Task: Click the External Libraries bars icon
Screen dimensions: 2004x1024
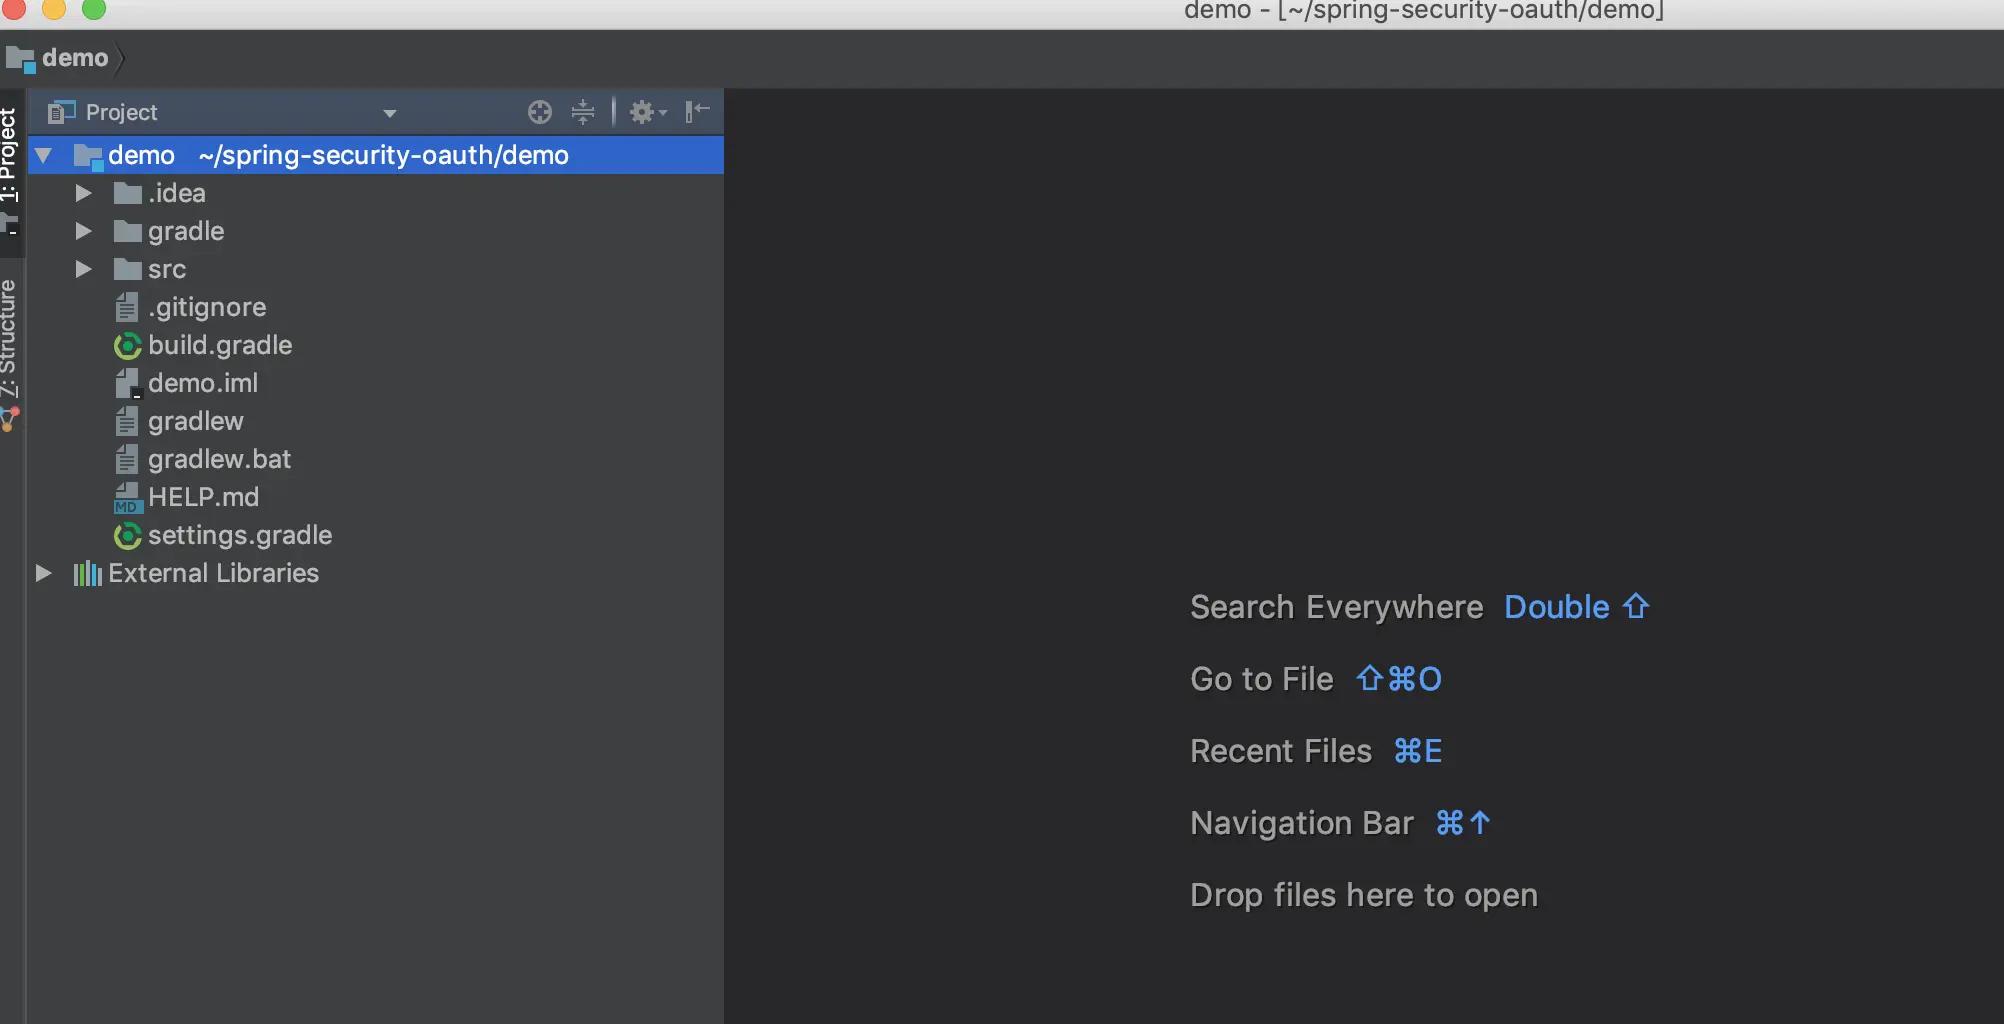Action: pyautogui.click(x=87, y=574)
